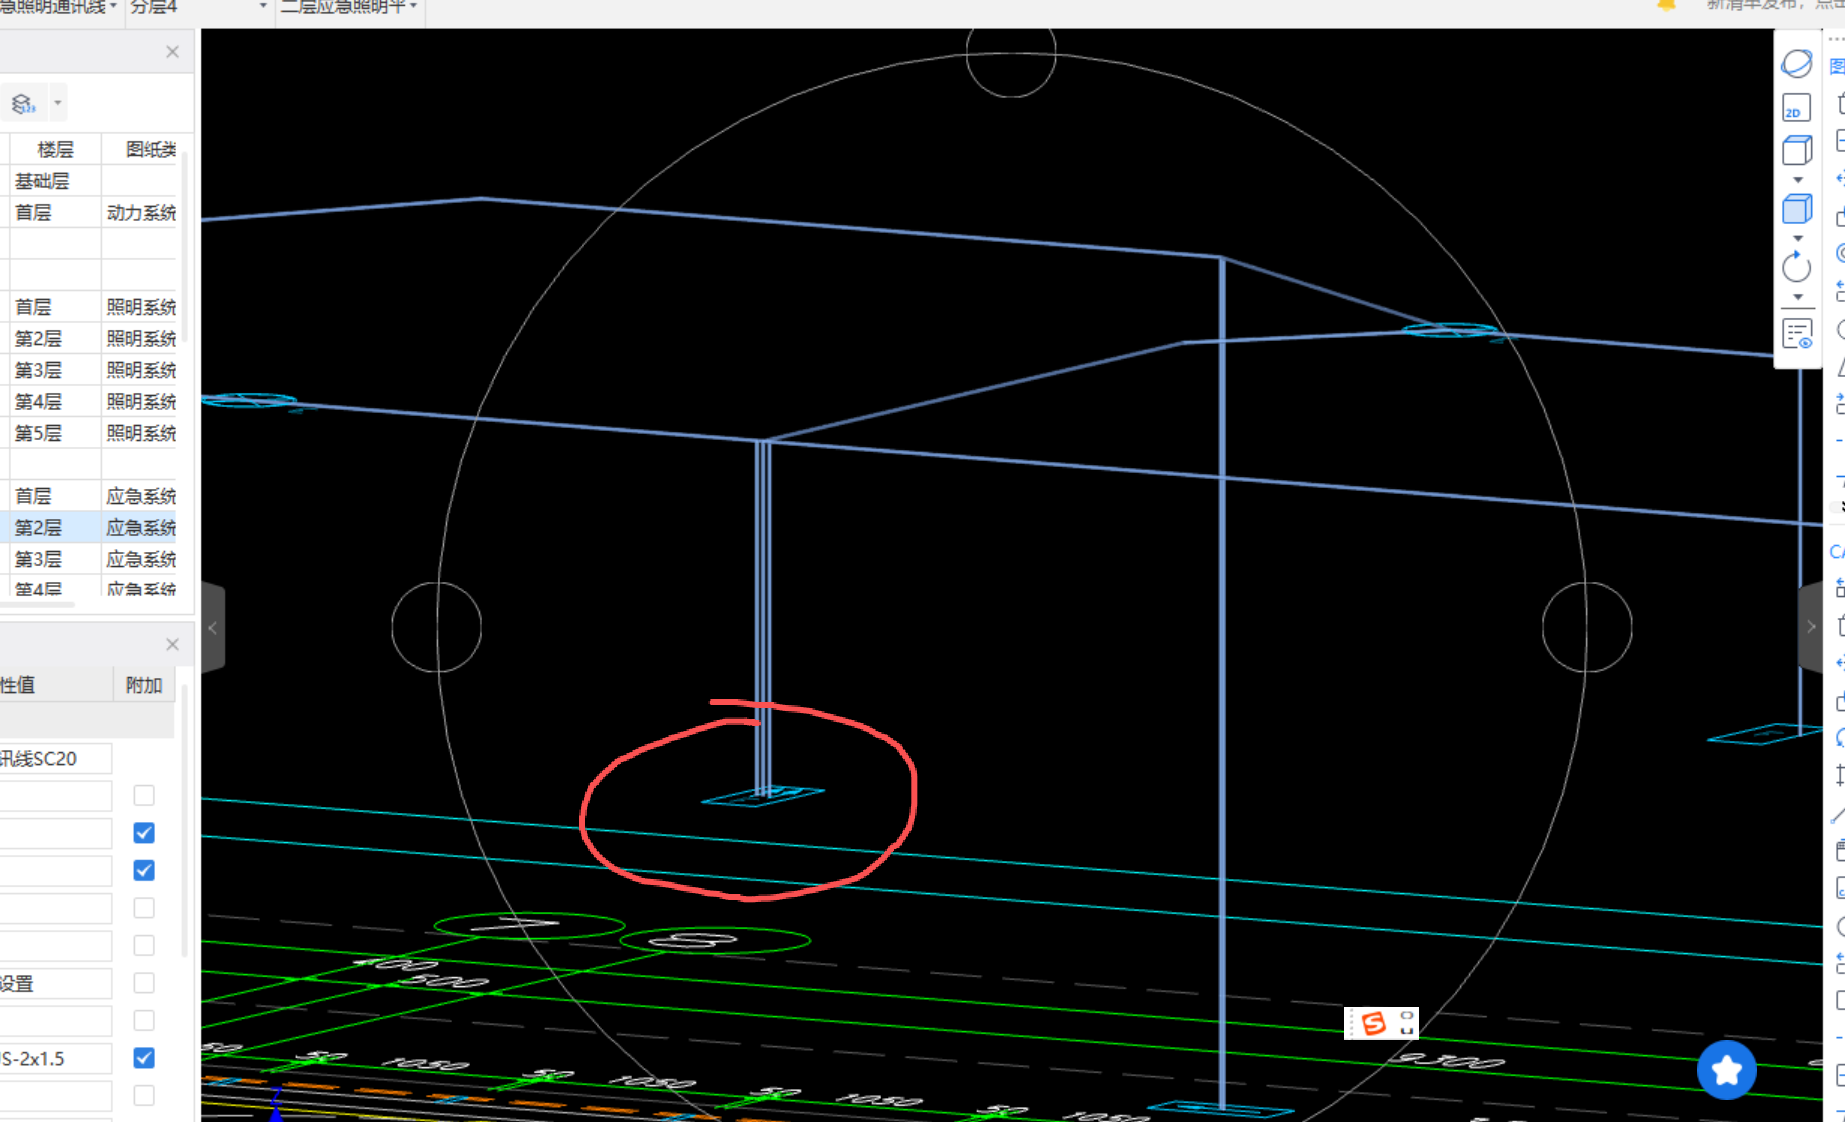Screen dimensions: 1845x1122
Task: Uncheck the 附加 checkbox for S-2x1.5 row
Action: tap(144, 1058)
